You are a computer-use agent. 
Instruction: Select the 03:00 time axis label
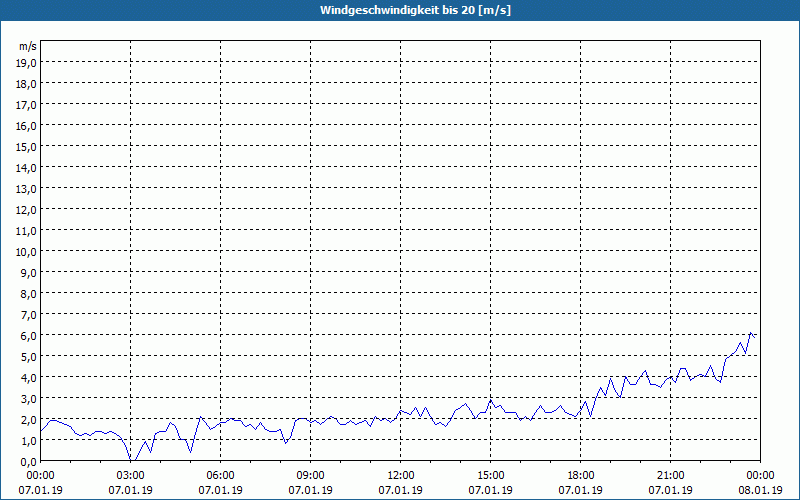[x=131, y=475]
